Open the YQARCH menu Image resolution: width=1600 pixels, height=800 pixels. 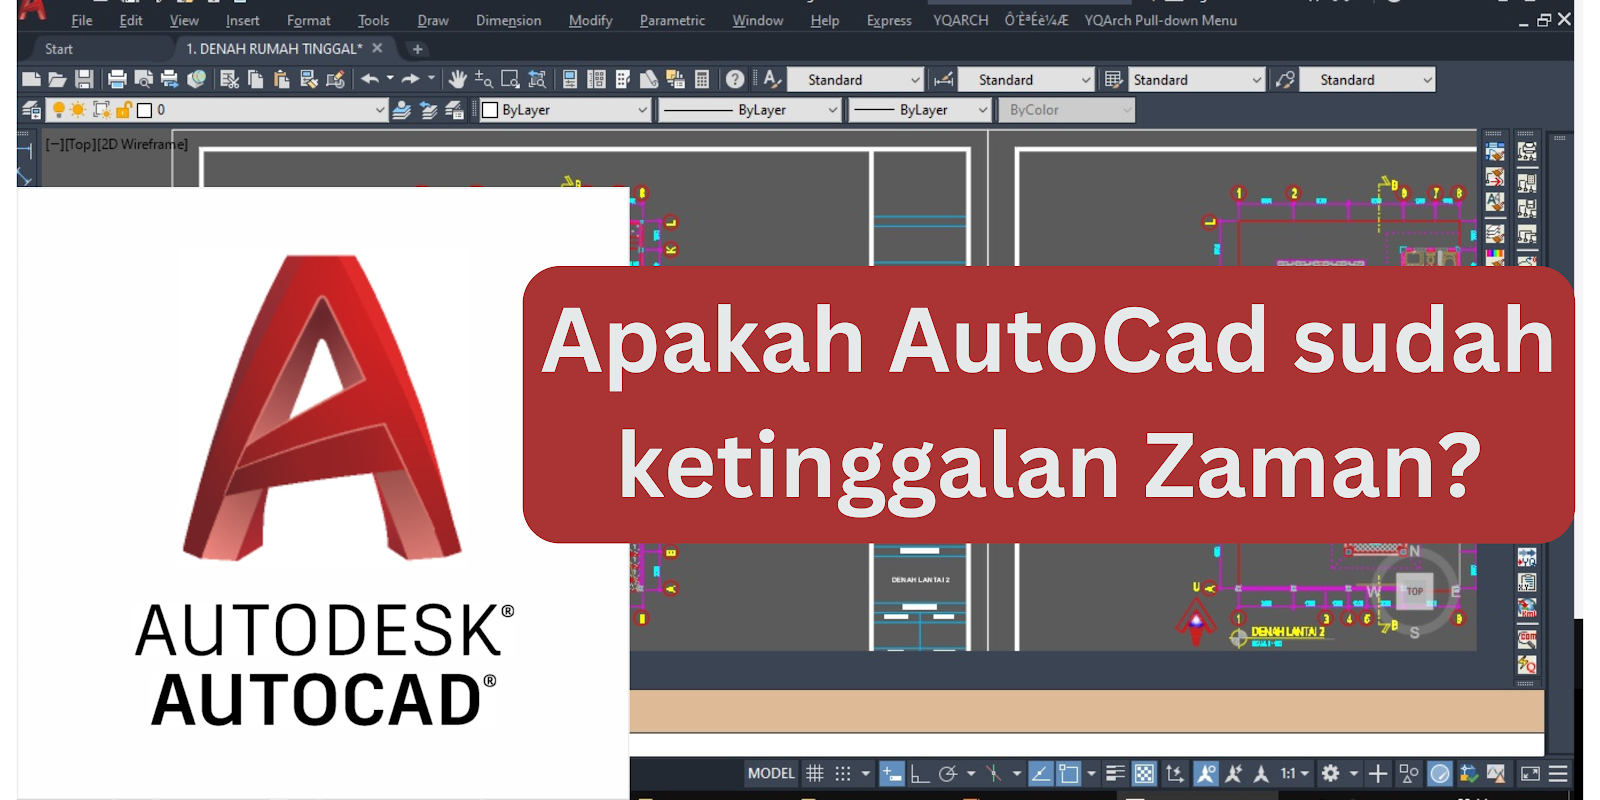(960, 20)
